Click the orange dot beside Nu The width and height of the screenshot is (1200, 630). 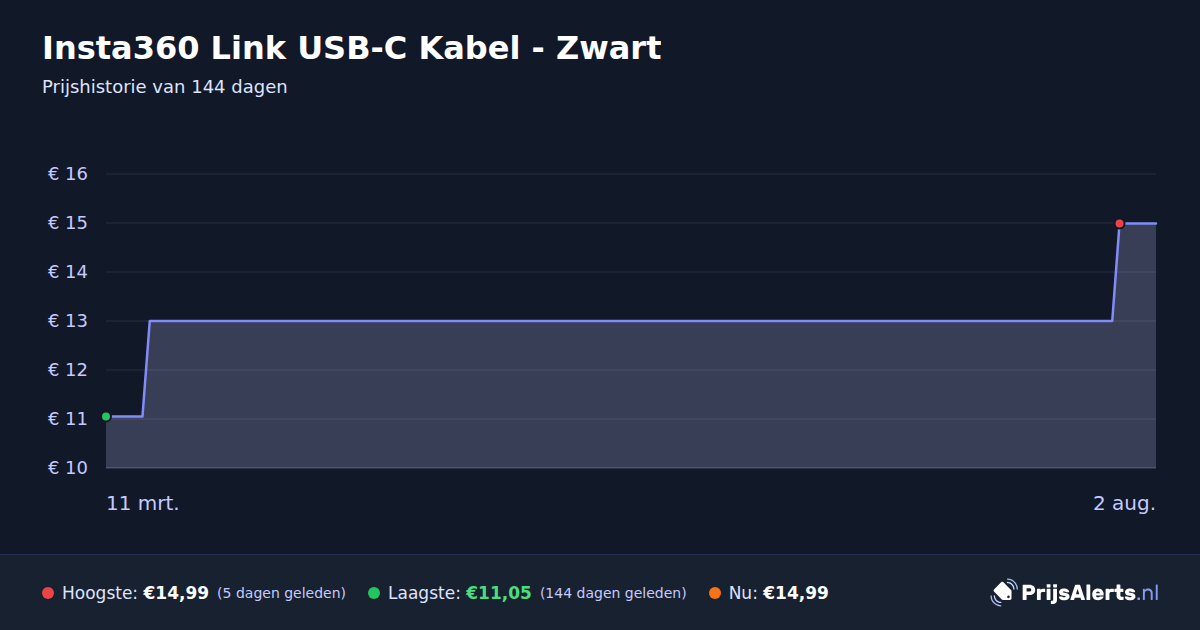715,593
